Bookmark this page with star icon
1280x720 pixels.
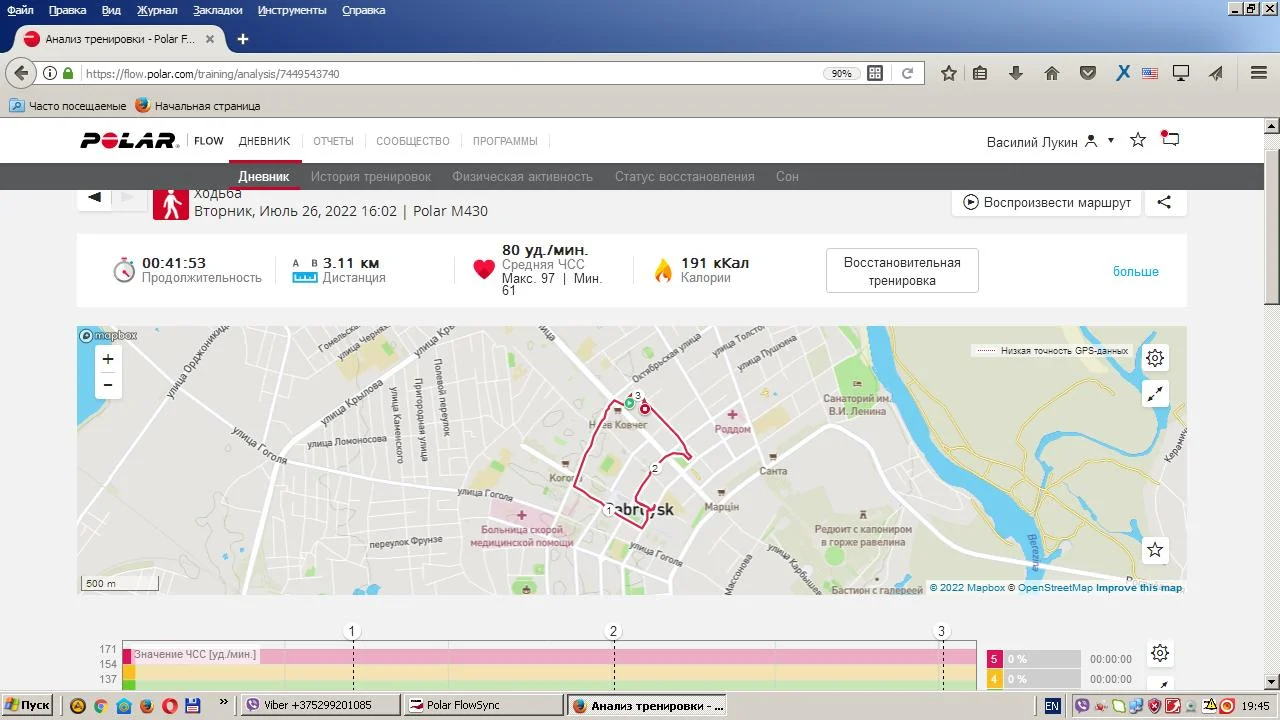pyautogui.click(x=949, y=73)
